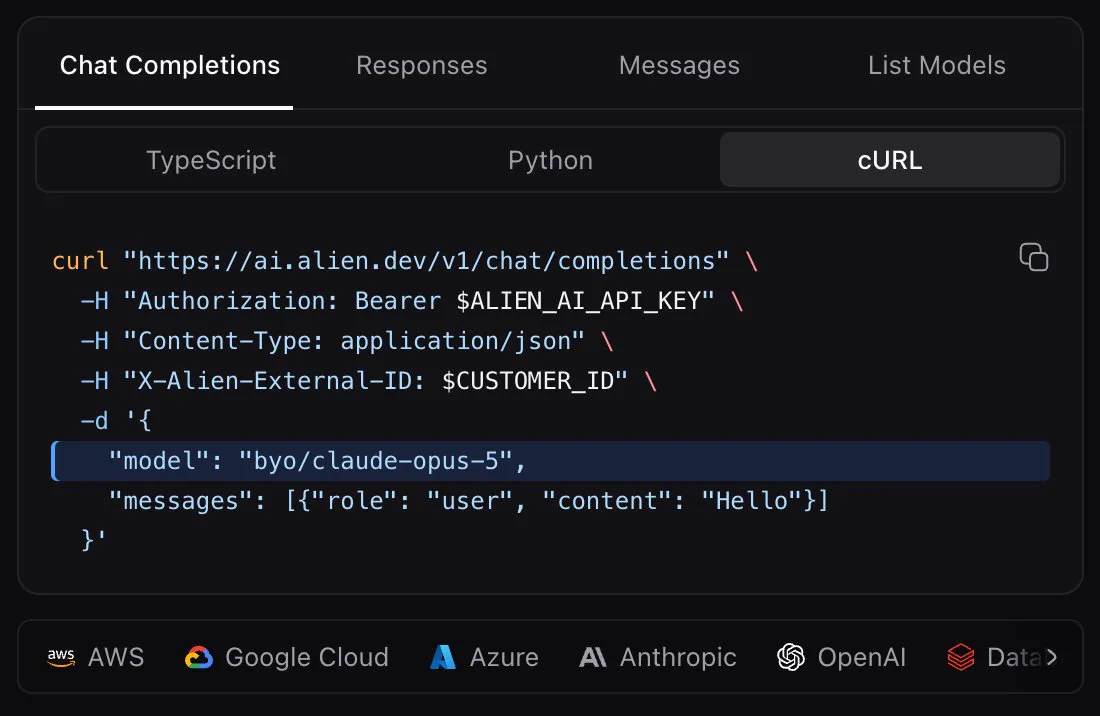Click the chat completions URL string
Image resolution: width=1100 pixels, height=716 pixels.
point(426,261)
